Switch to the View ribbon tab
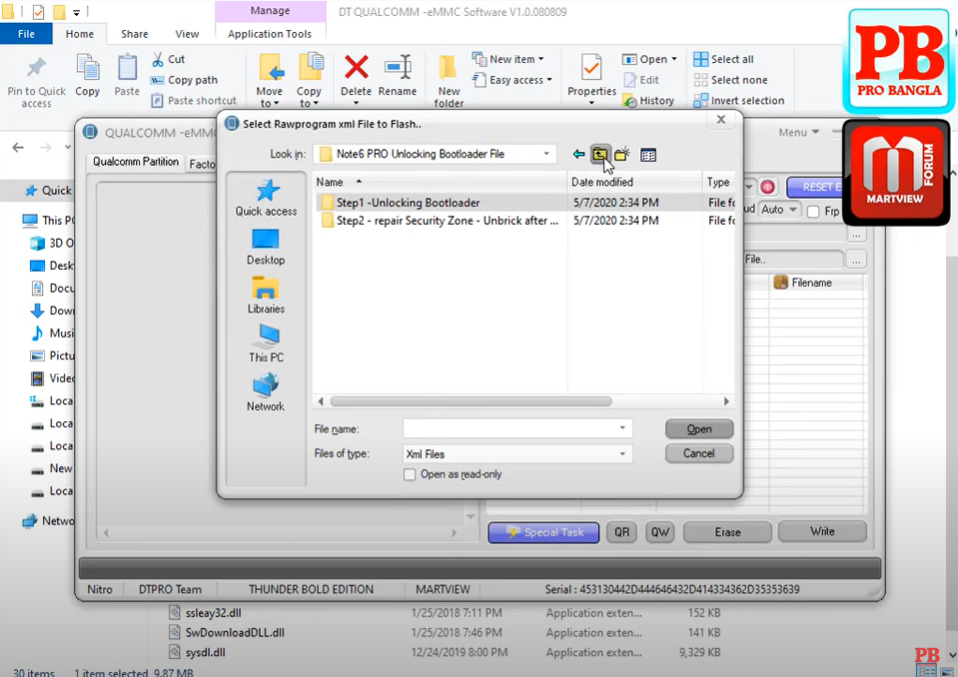The height and width of the screenshot is (677, 958). [187, 34]
